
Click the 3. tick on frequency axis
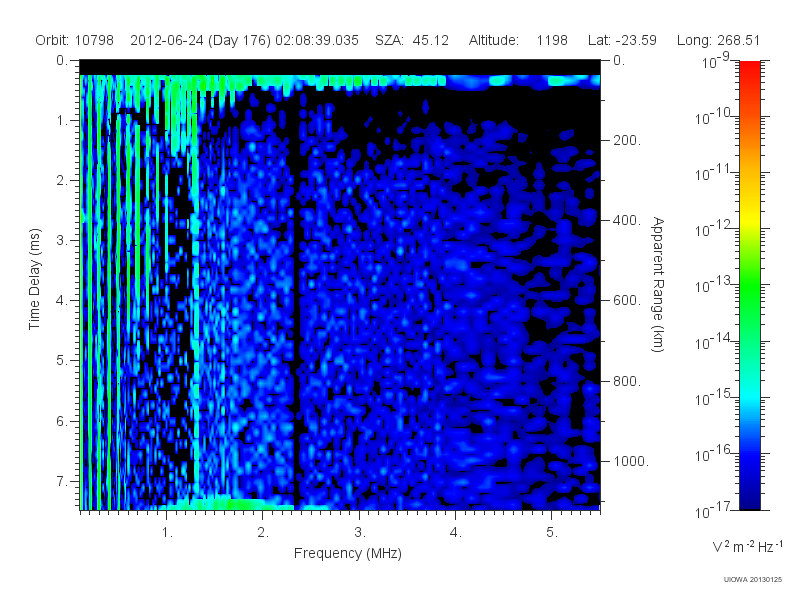click(360, 533)
